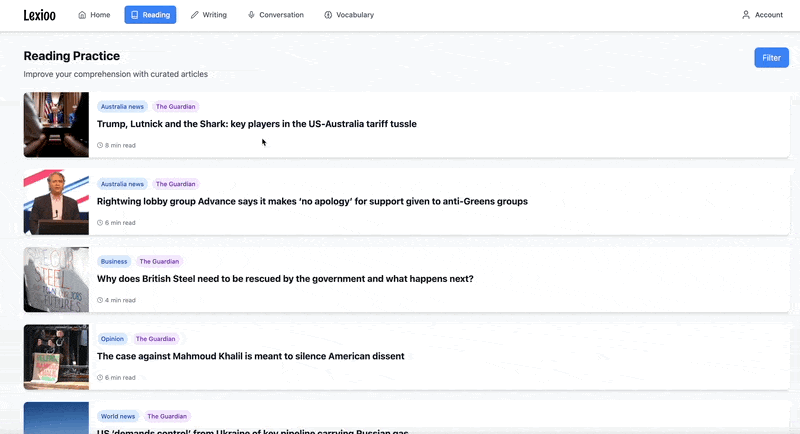800x434 pixels.
Task: Click The Guardian tag on Advance article
Action: pos(176,184)
